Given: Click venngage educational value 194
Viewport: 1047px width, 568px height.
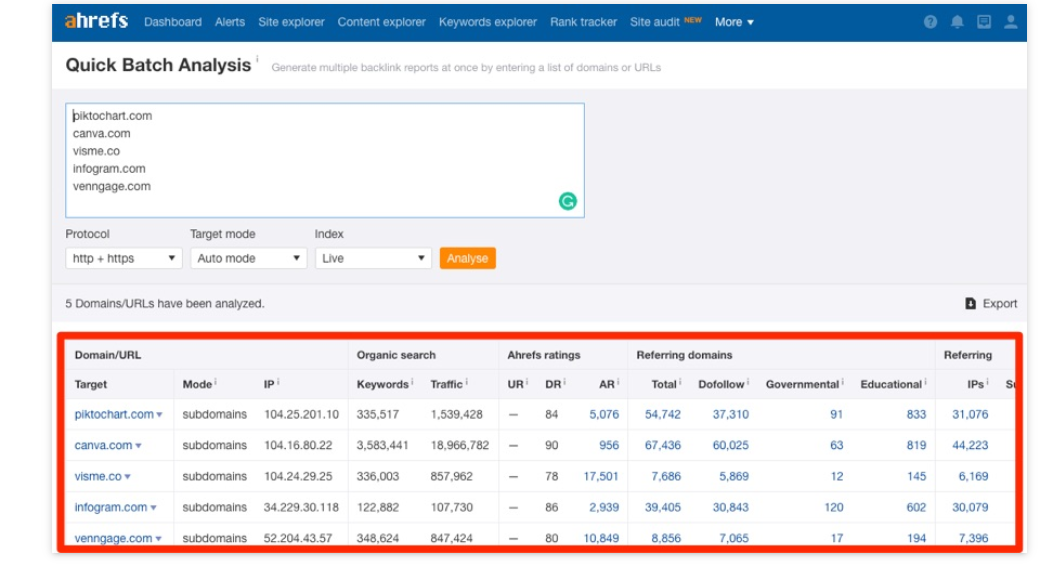Looking at the screenshot, I should 916,538.
